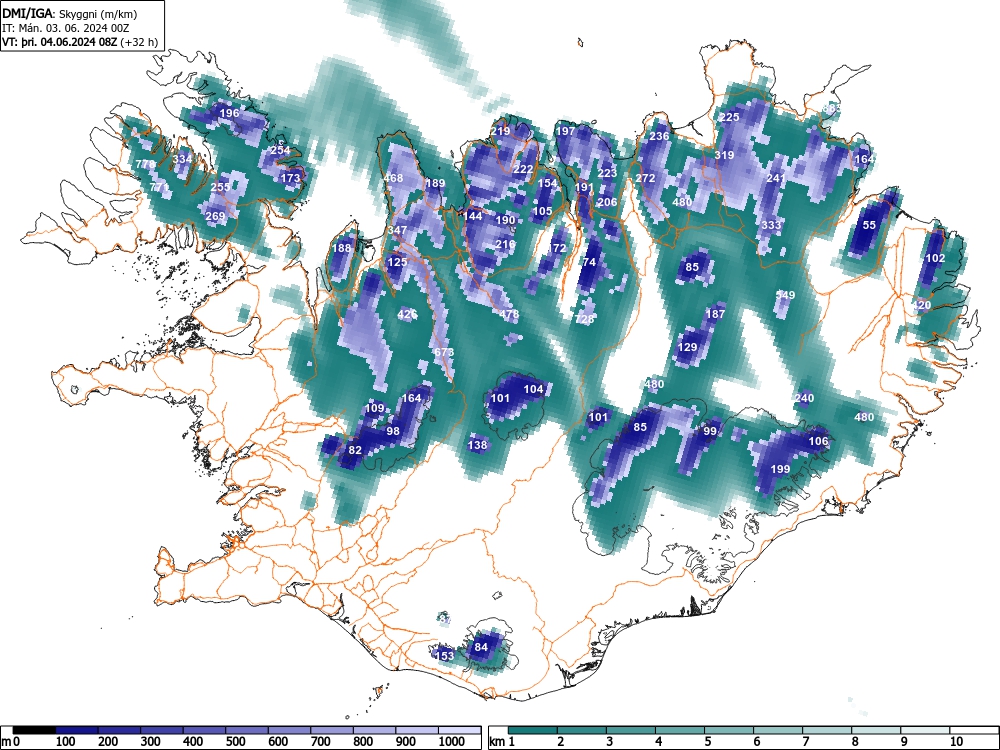
Task: Click the black 0–100 m legend swatch
Action: pos(34,730)
